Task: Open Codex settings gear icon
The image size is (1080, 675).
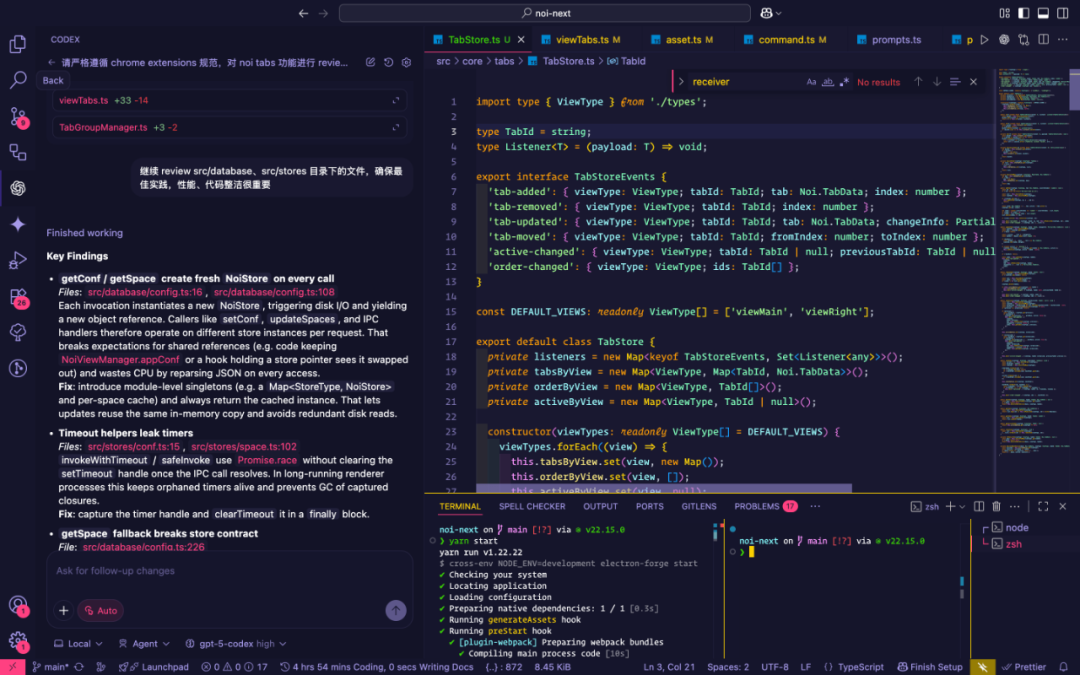Action: pyautogui.click(x=406, y=62)
